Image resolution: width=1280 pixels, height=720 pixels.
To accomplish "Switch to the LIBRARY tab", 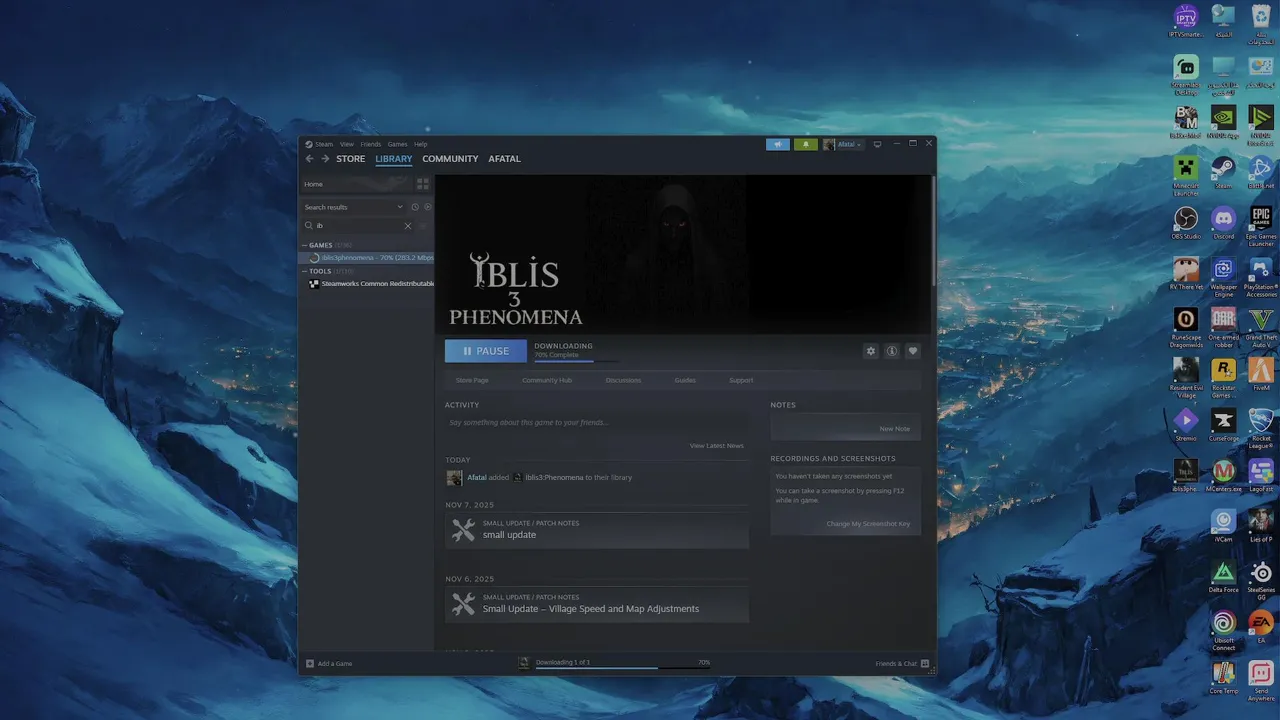I will click(x=394, y=159).
